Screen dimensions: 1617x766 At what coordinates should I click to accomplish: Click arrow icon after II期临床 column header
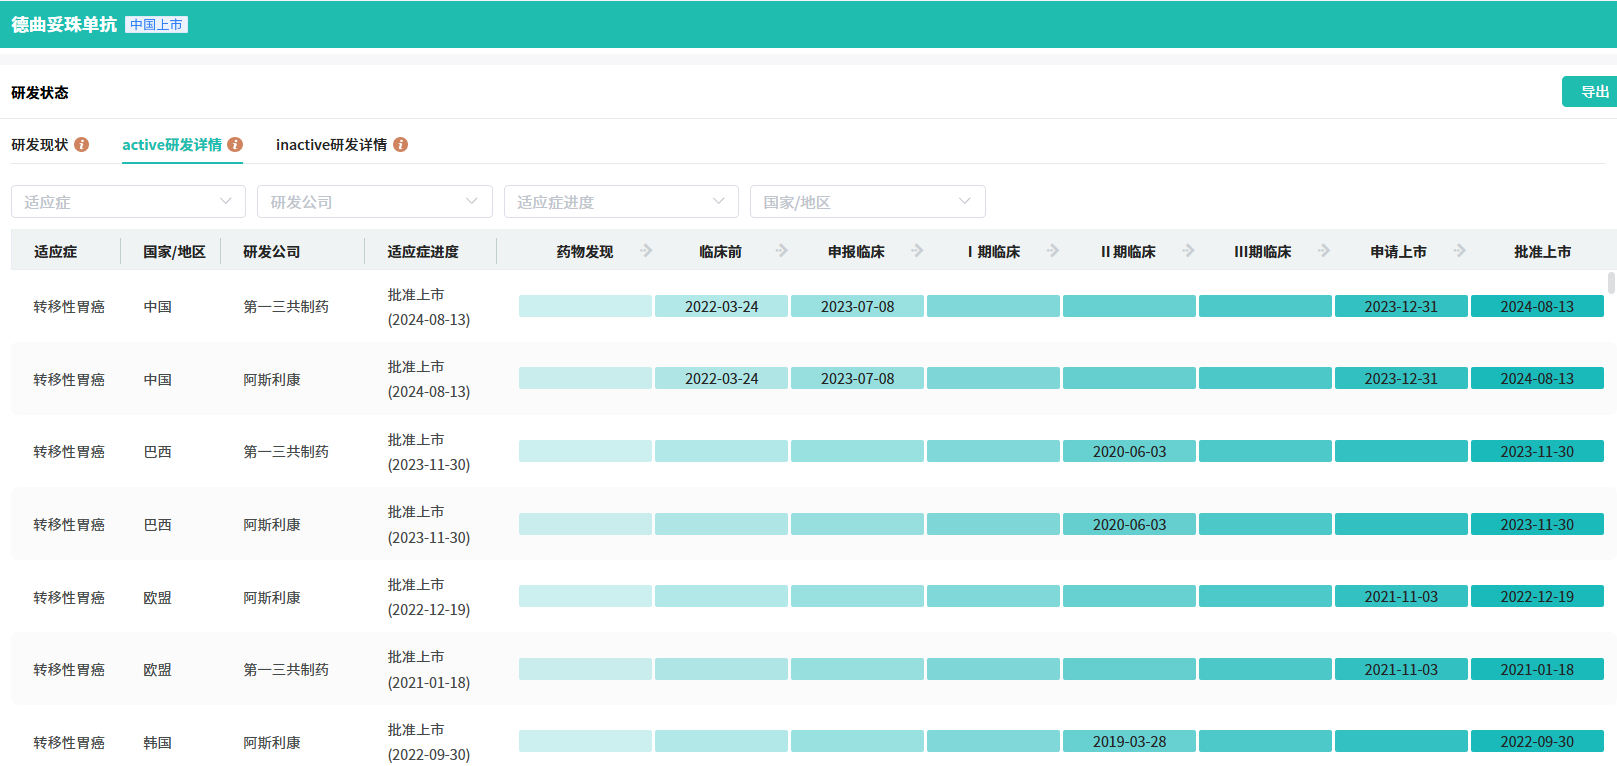pos(1188,251)
